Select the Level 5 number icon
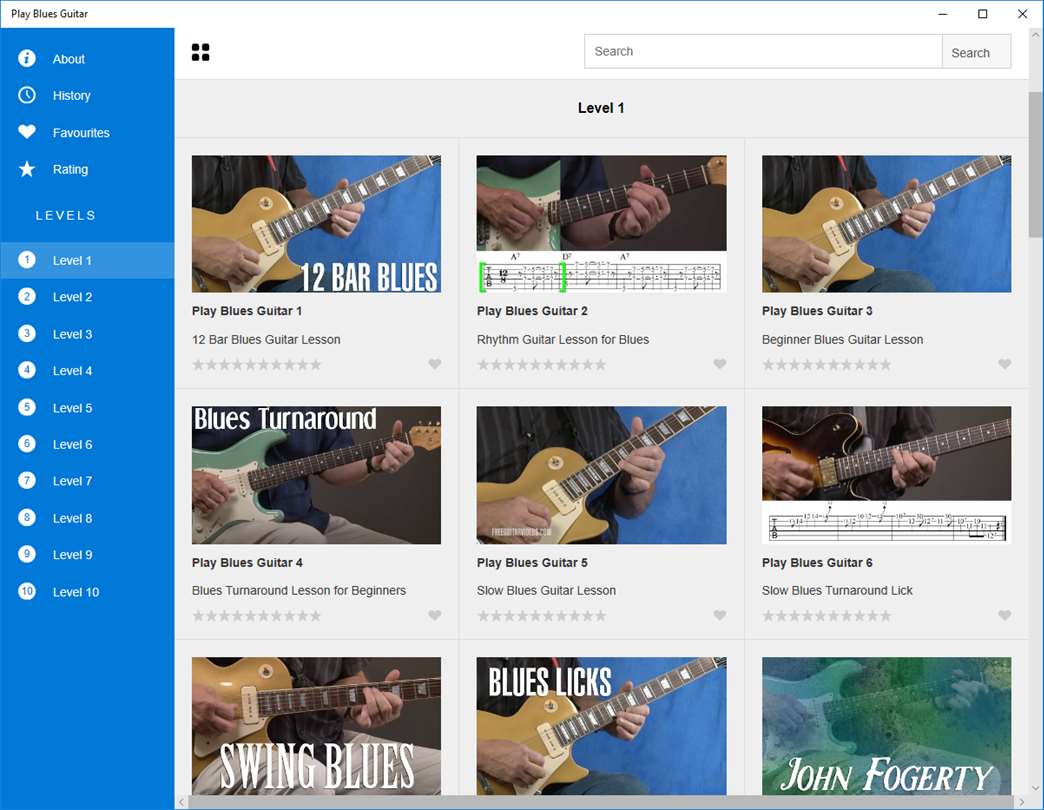 [x=27, y=407]
